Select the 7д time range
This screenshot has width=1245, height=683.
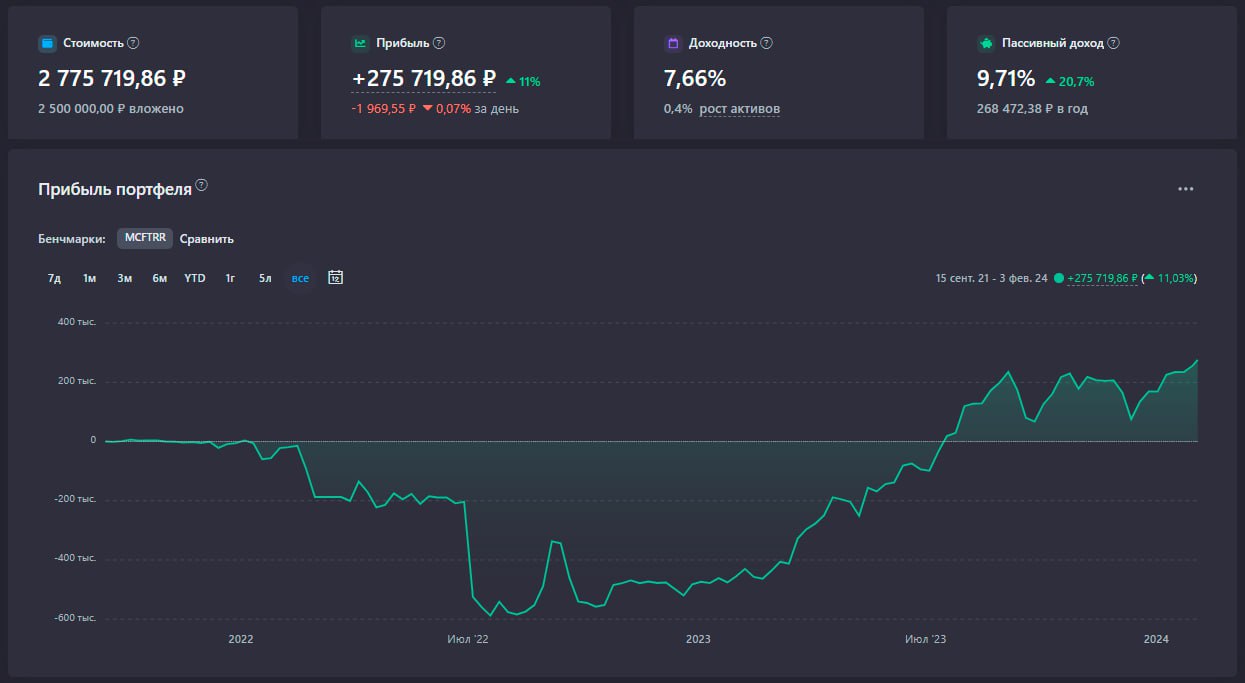click(x=54, y=278)
